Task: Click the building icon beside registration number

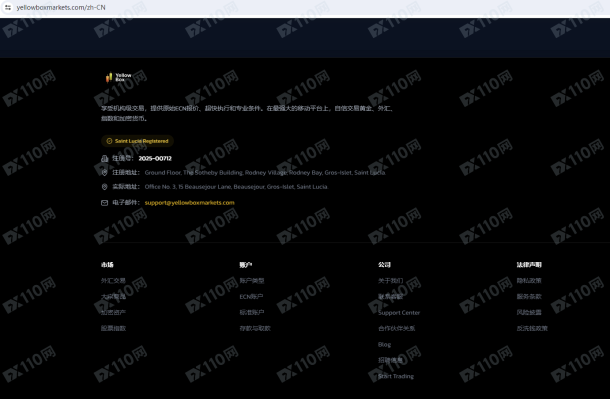Action: click(x=105, y=158)
